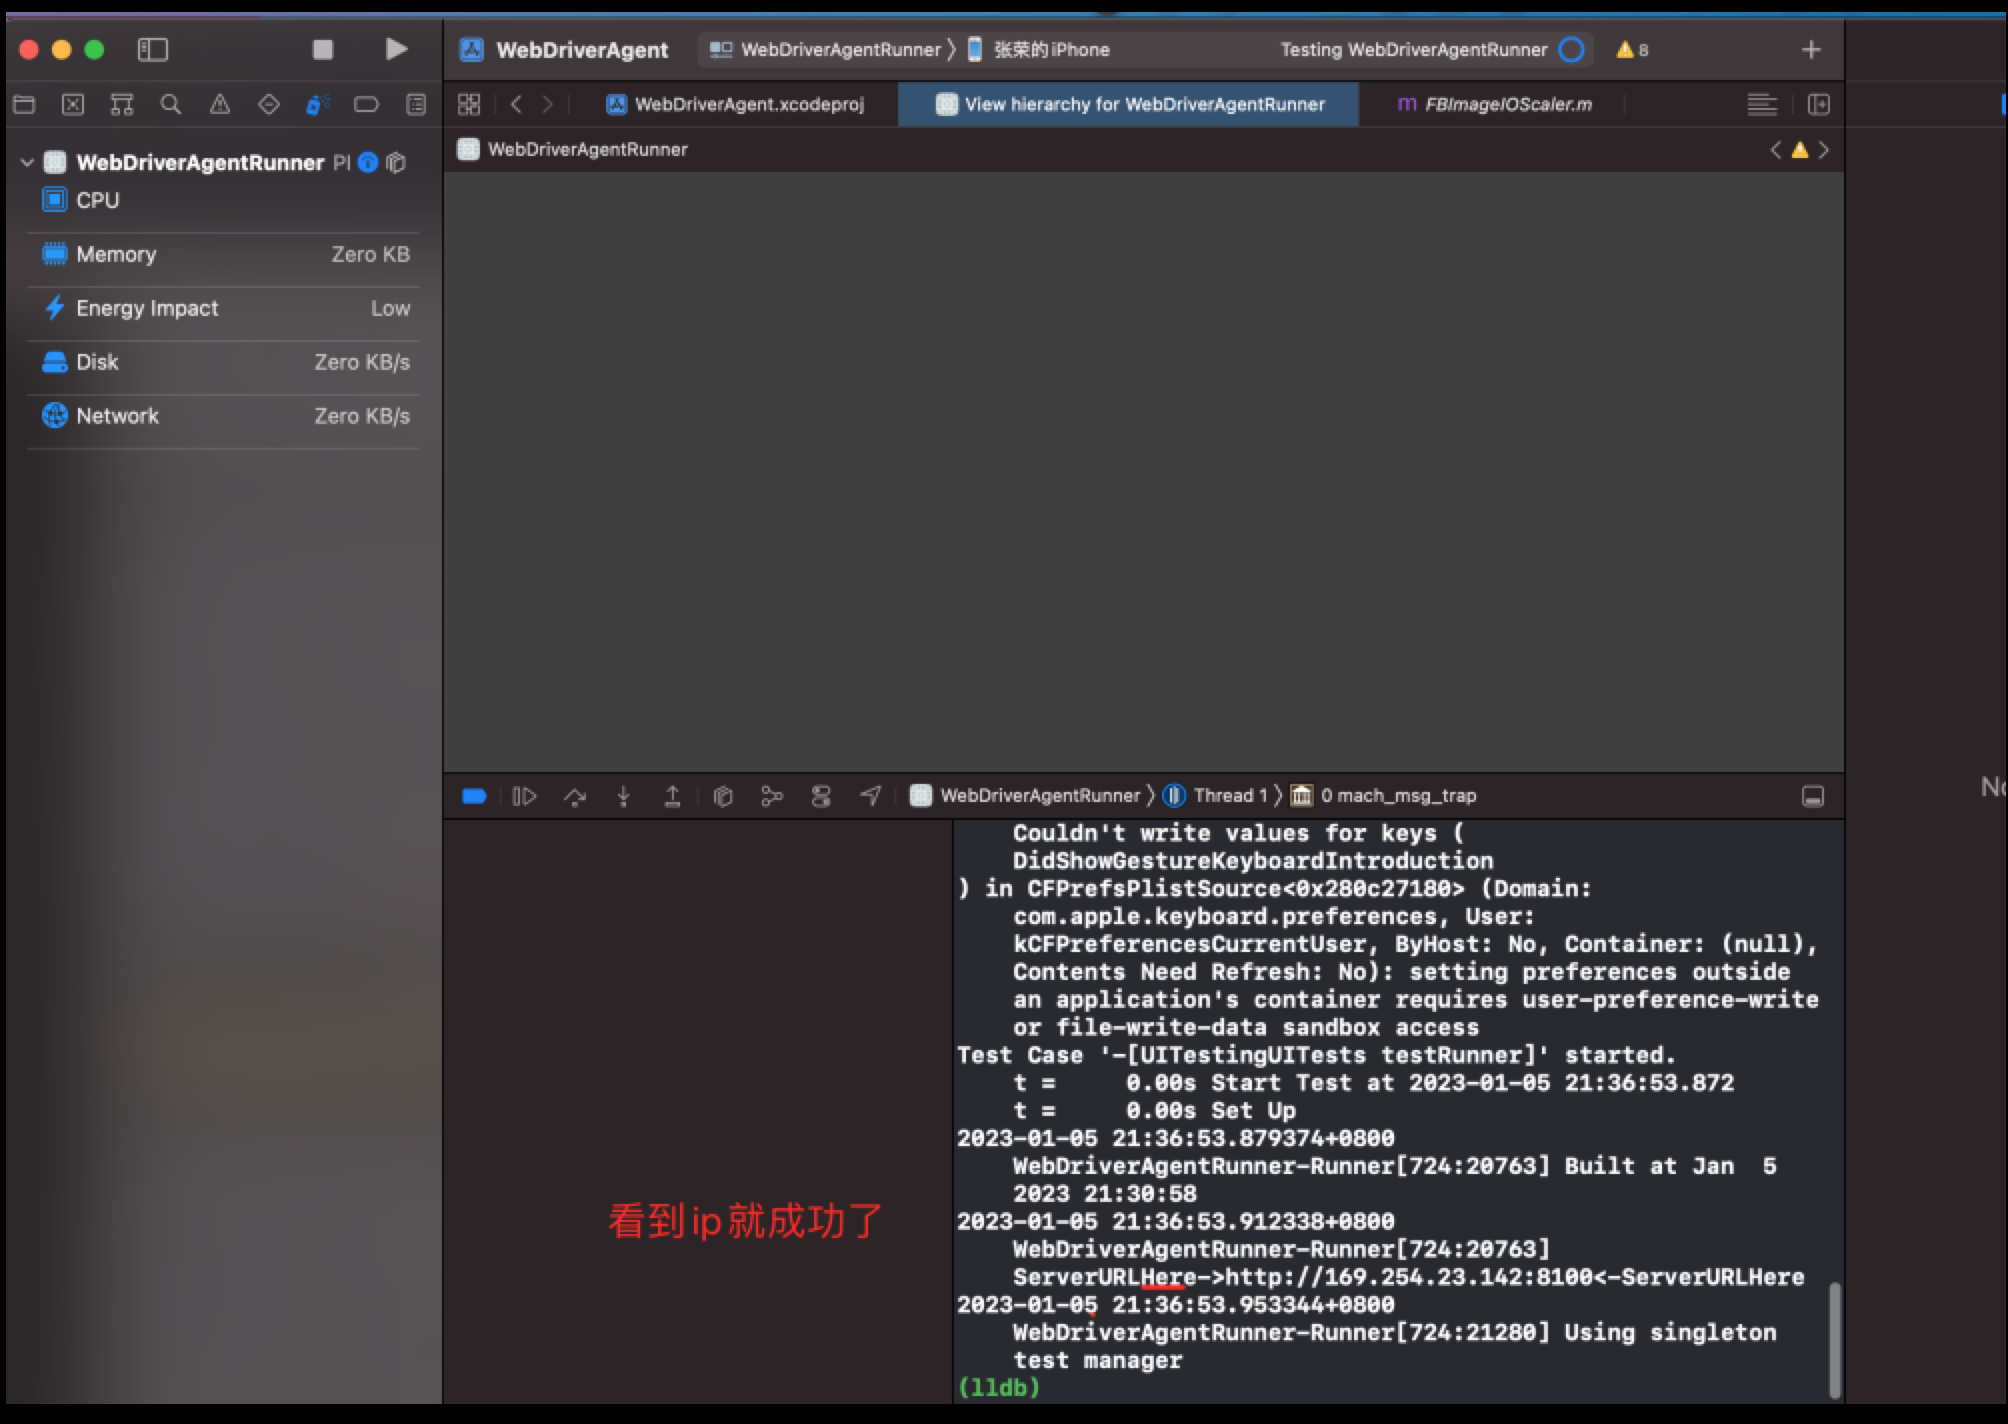Go back in editor history
The image size is (2008, 1424).
[x=516, y=104]
